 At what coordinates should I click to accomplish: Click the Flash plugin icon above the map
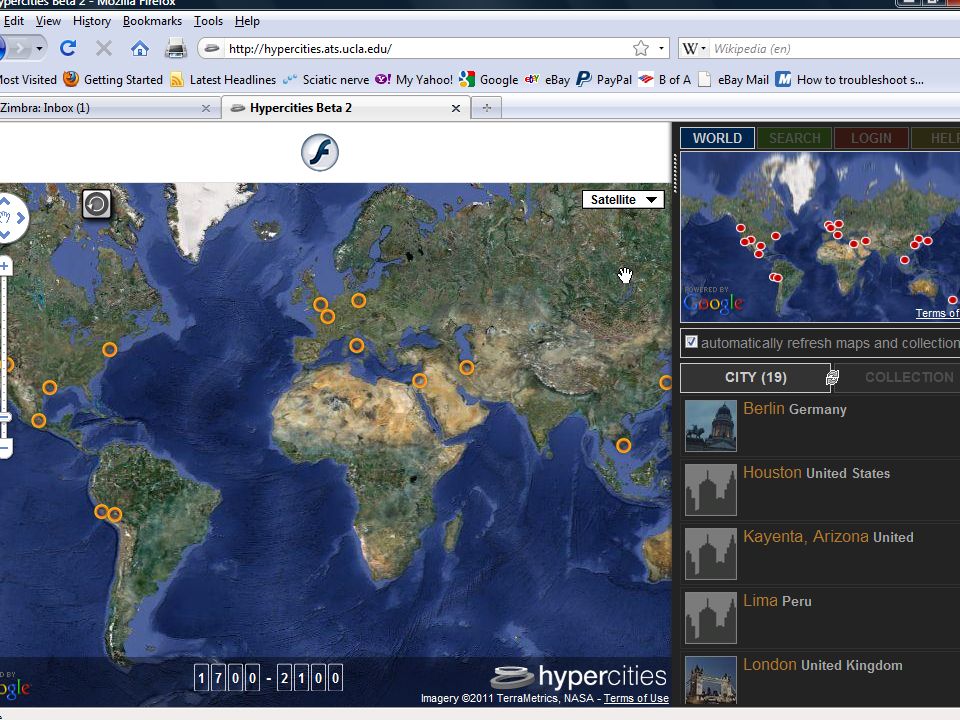click(320, 152)
